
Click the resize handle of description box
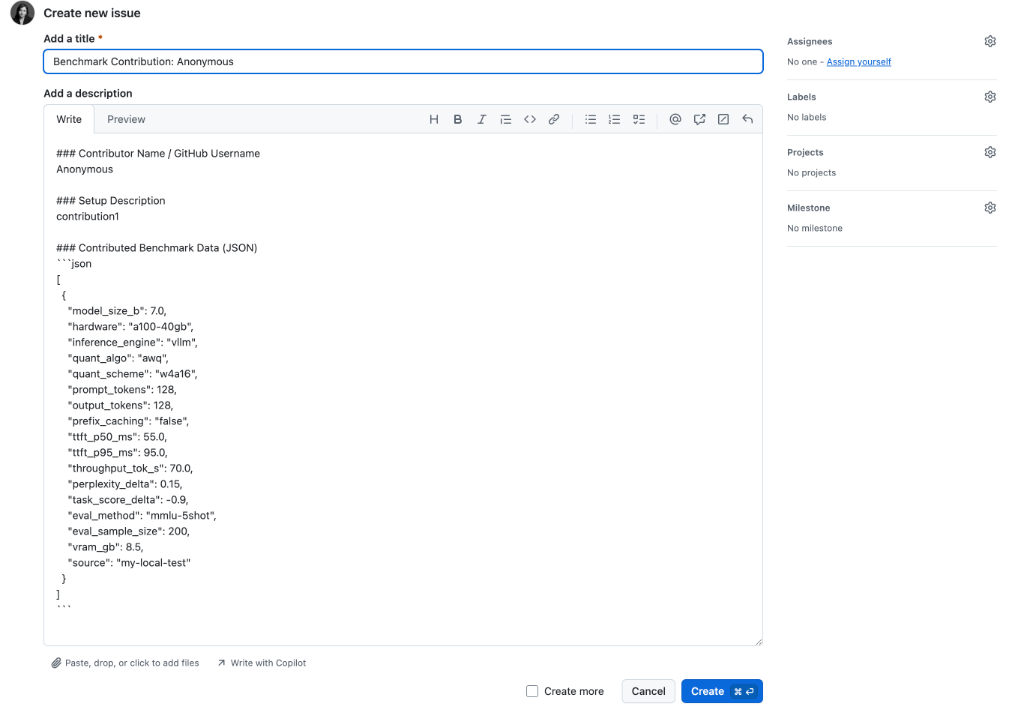click(x=758, y=642)
